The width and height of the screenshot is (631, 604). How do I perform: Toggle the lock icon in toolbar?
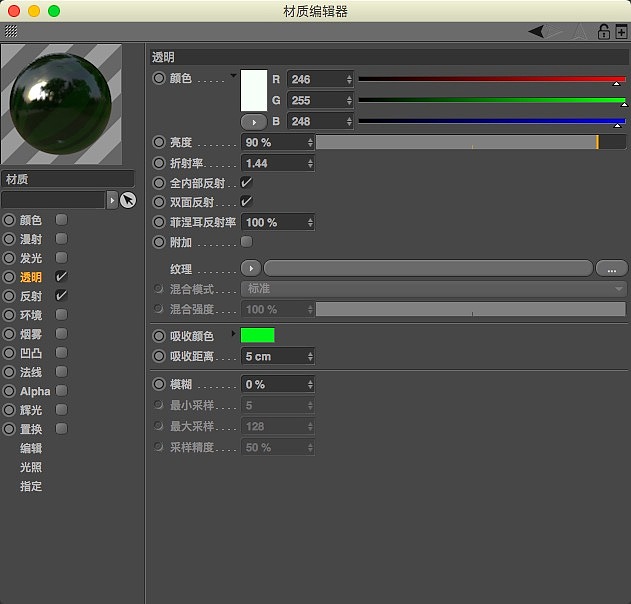click(x=603, y=31)
